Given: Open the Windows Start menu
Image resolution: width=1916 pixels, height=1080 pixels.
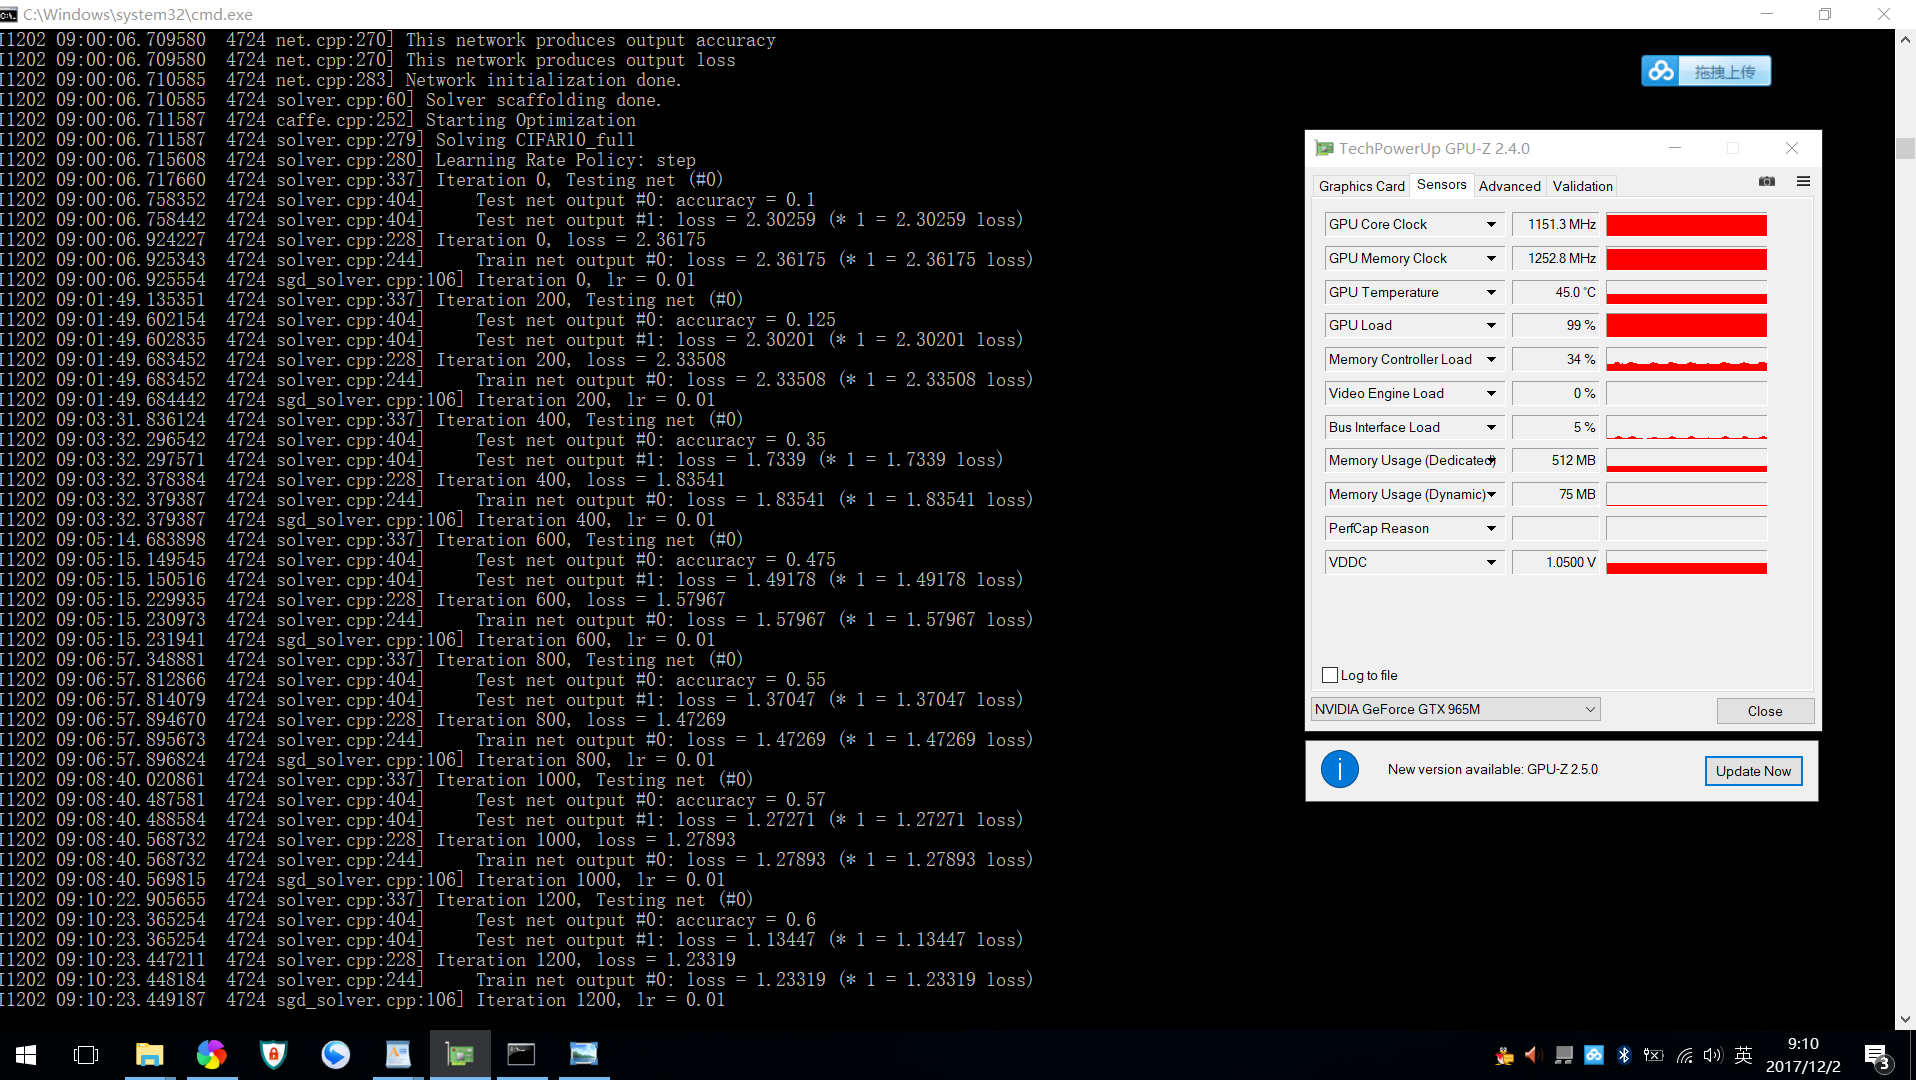Looking at the screenshot, I should pyautogui.click(x=26, y=1055).
